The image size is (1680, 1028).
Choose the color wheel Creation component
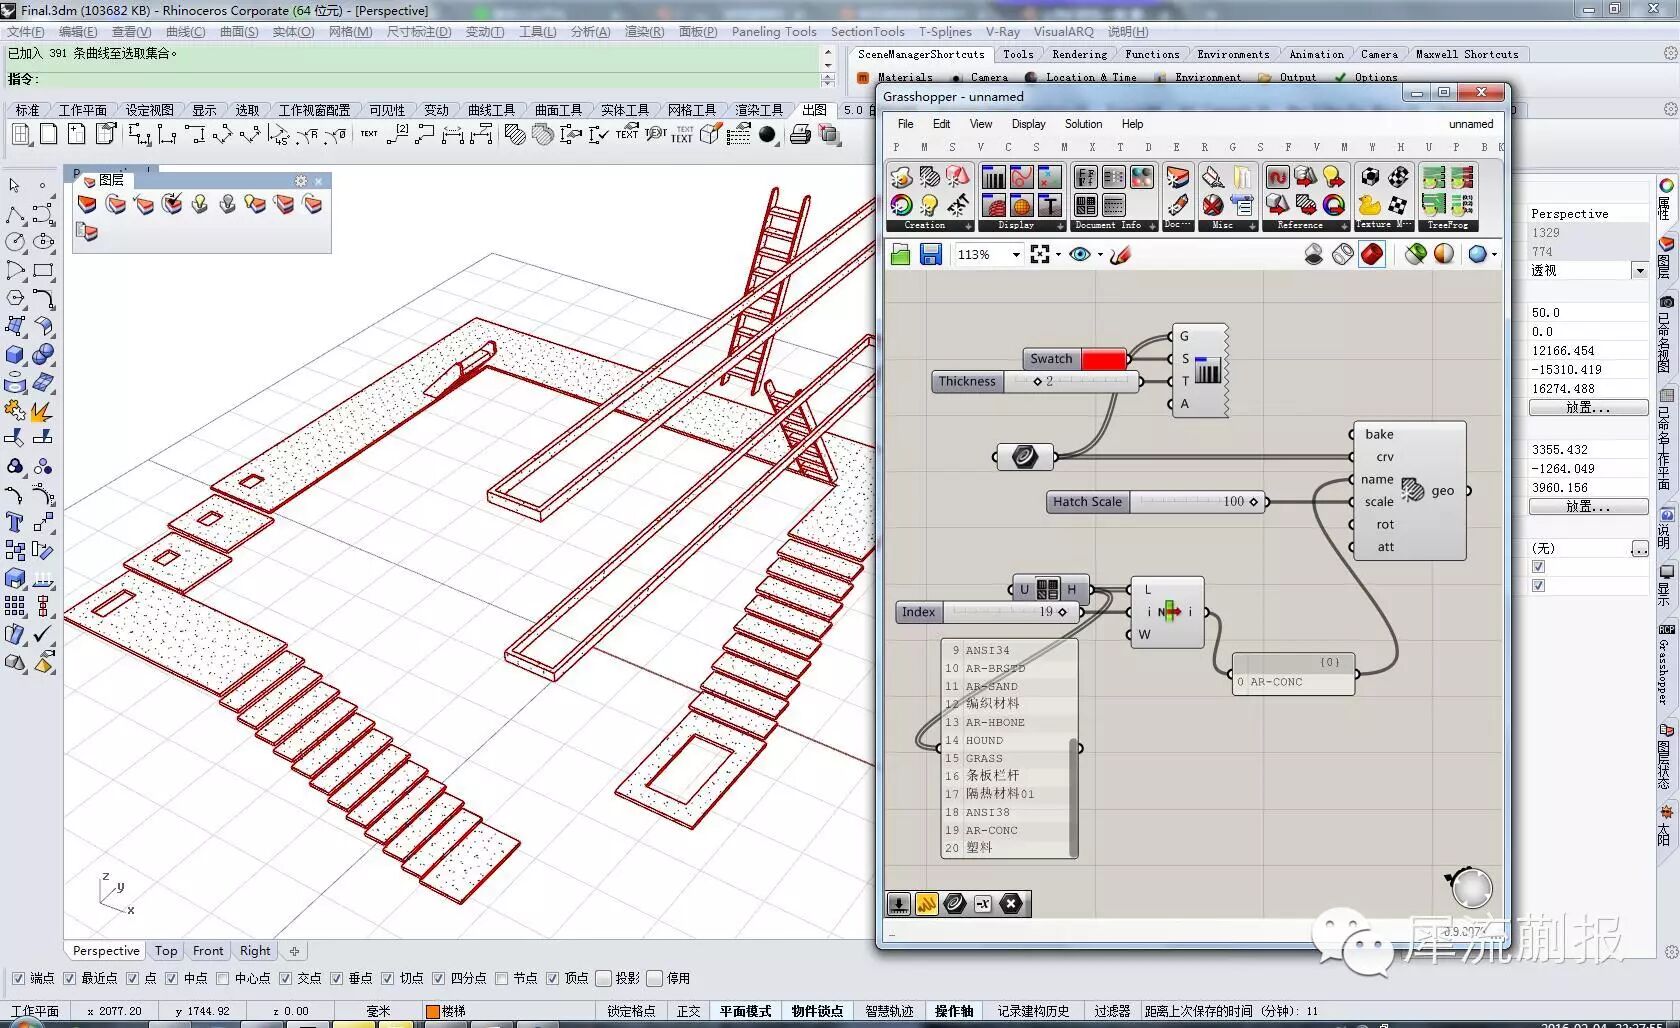point(901,205)
